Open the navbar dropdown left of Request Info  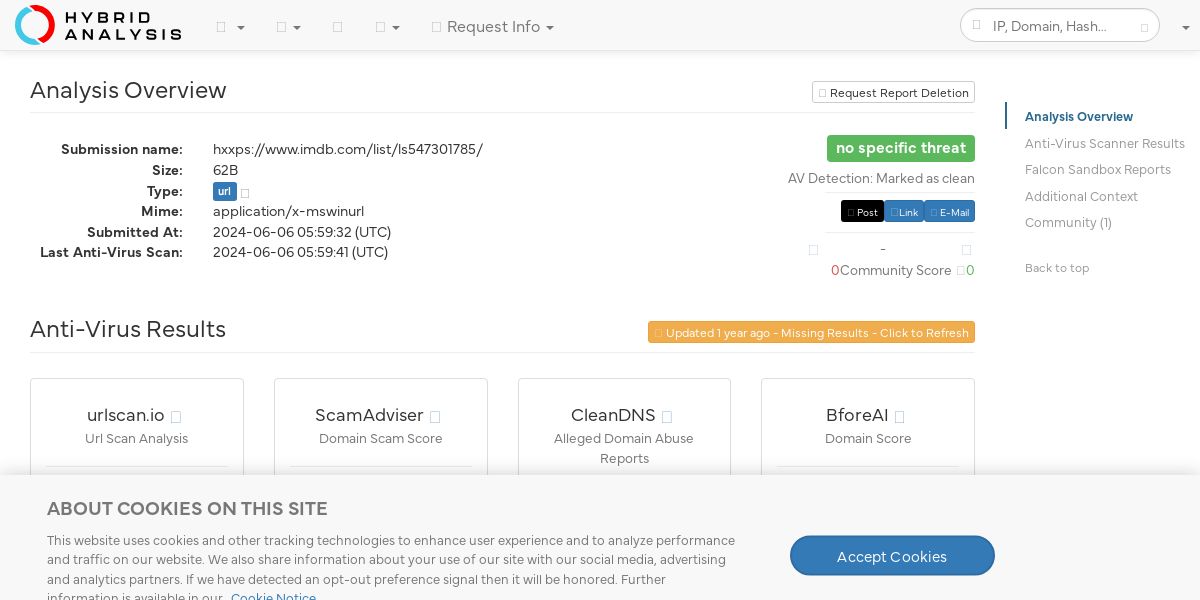click(387, 27)
